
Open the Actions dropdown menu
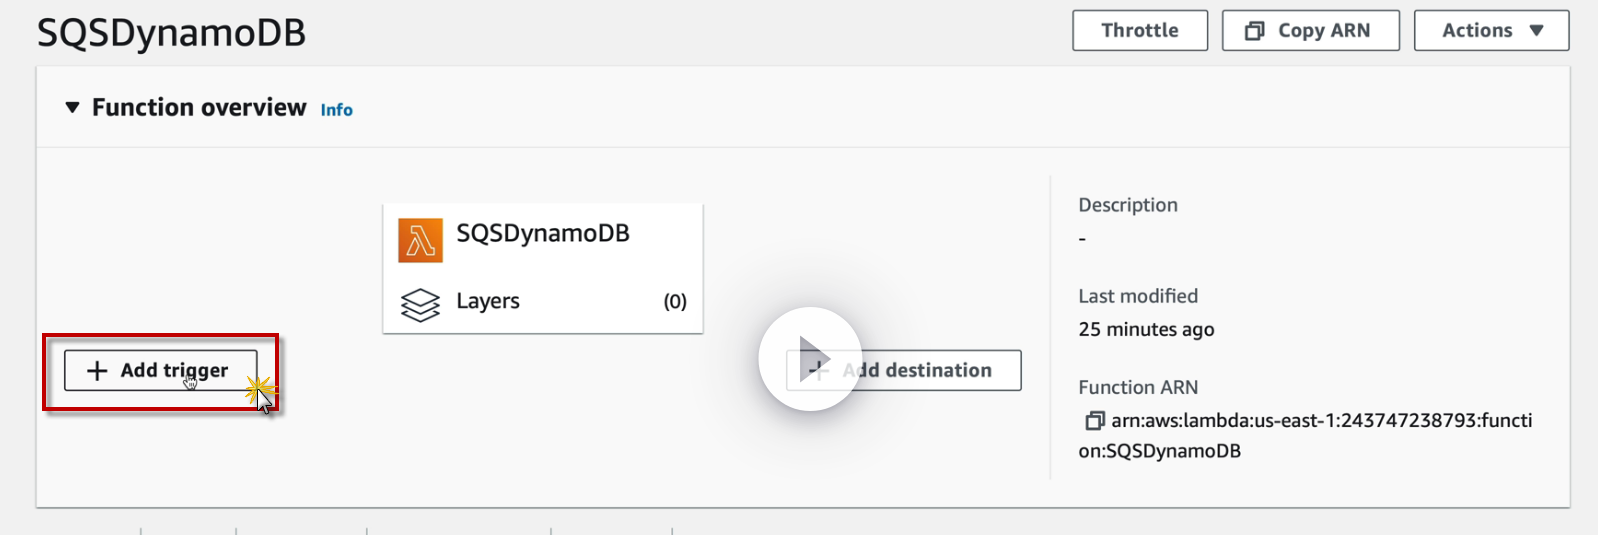point(1490,31)
